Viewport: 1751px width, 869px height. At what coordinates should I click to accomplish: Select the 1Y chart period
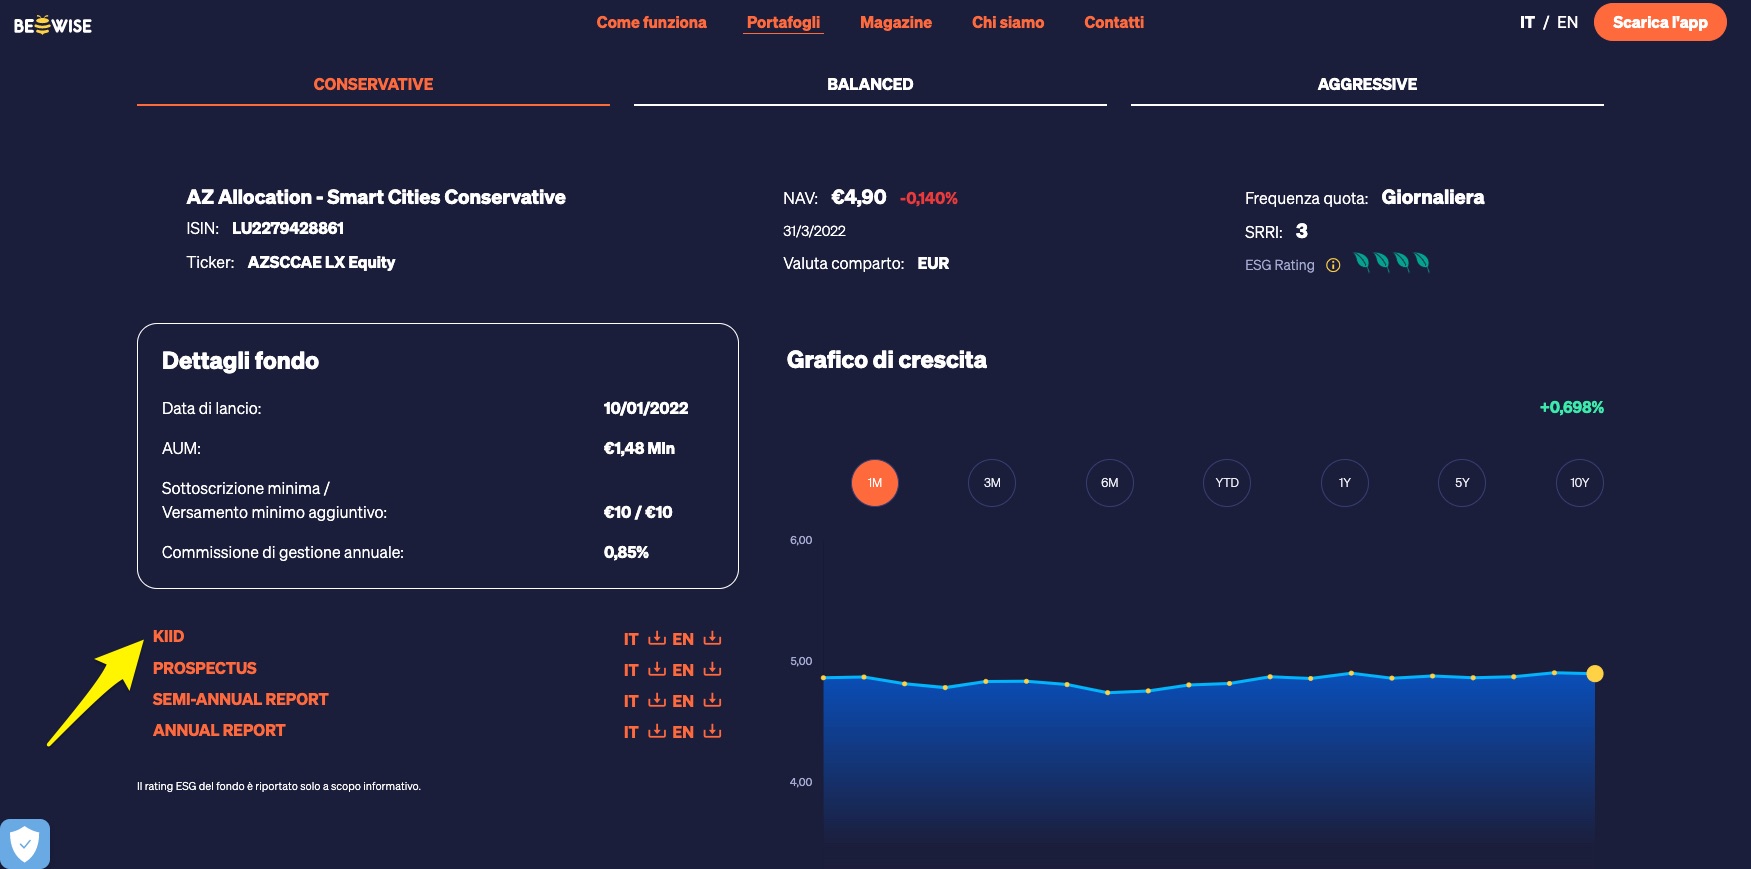(1345, 483)
